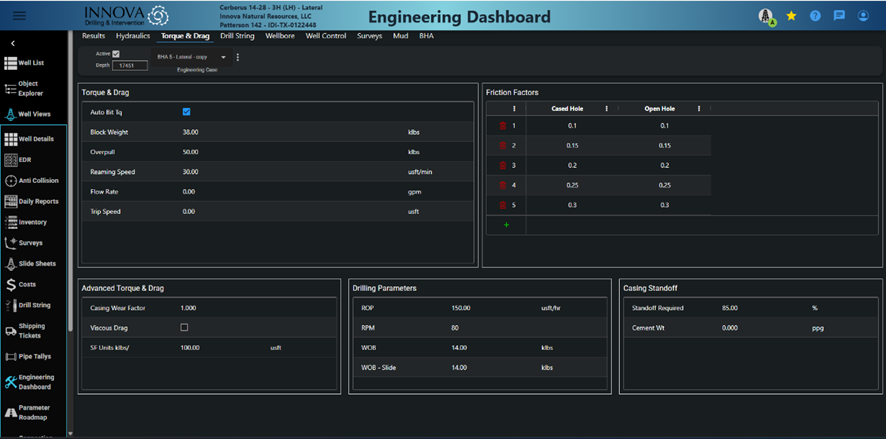The width and height of the screenshot is (886, 439).
Task: Enable the Viscous Drag checkbox
Action: (x=184, y=327)
